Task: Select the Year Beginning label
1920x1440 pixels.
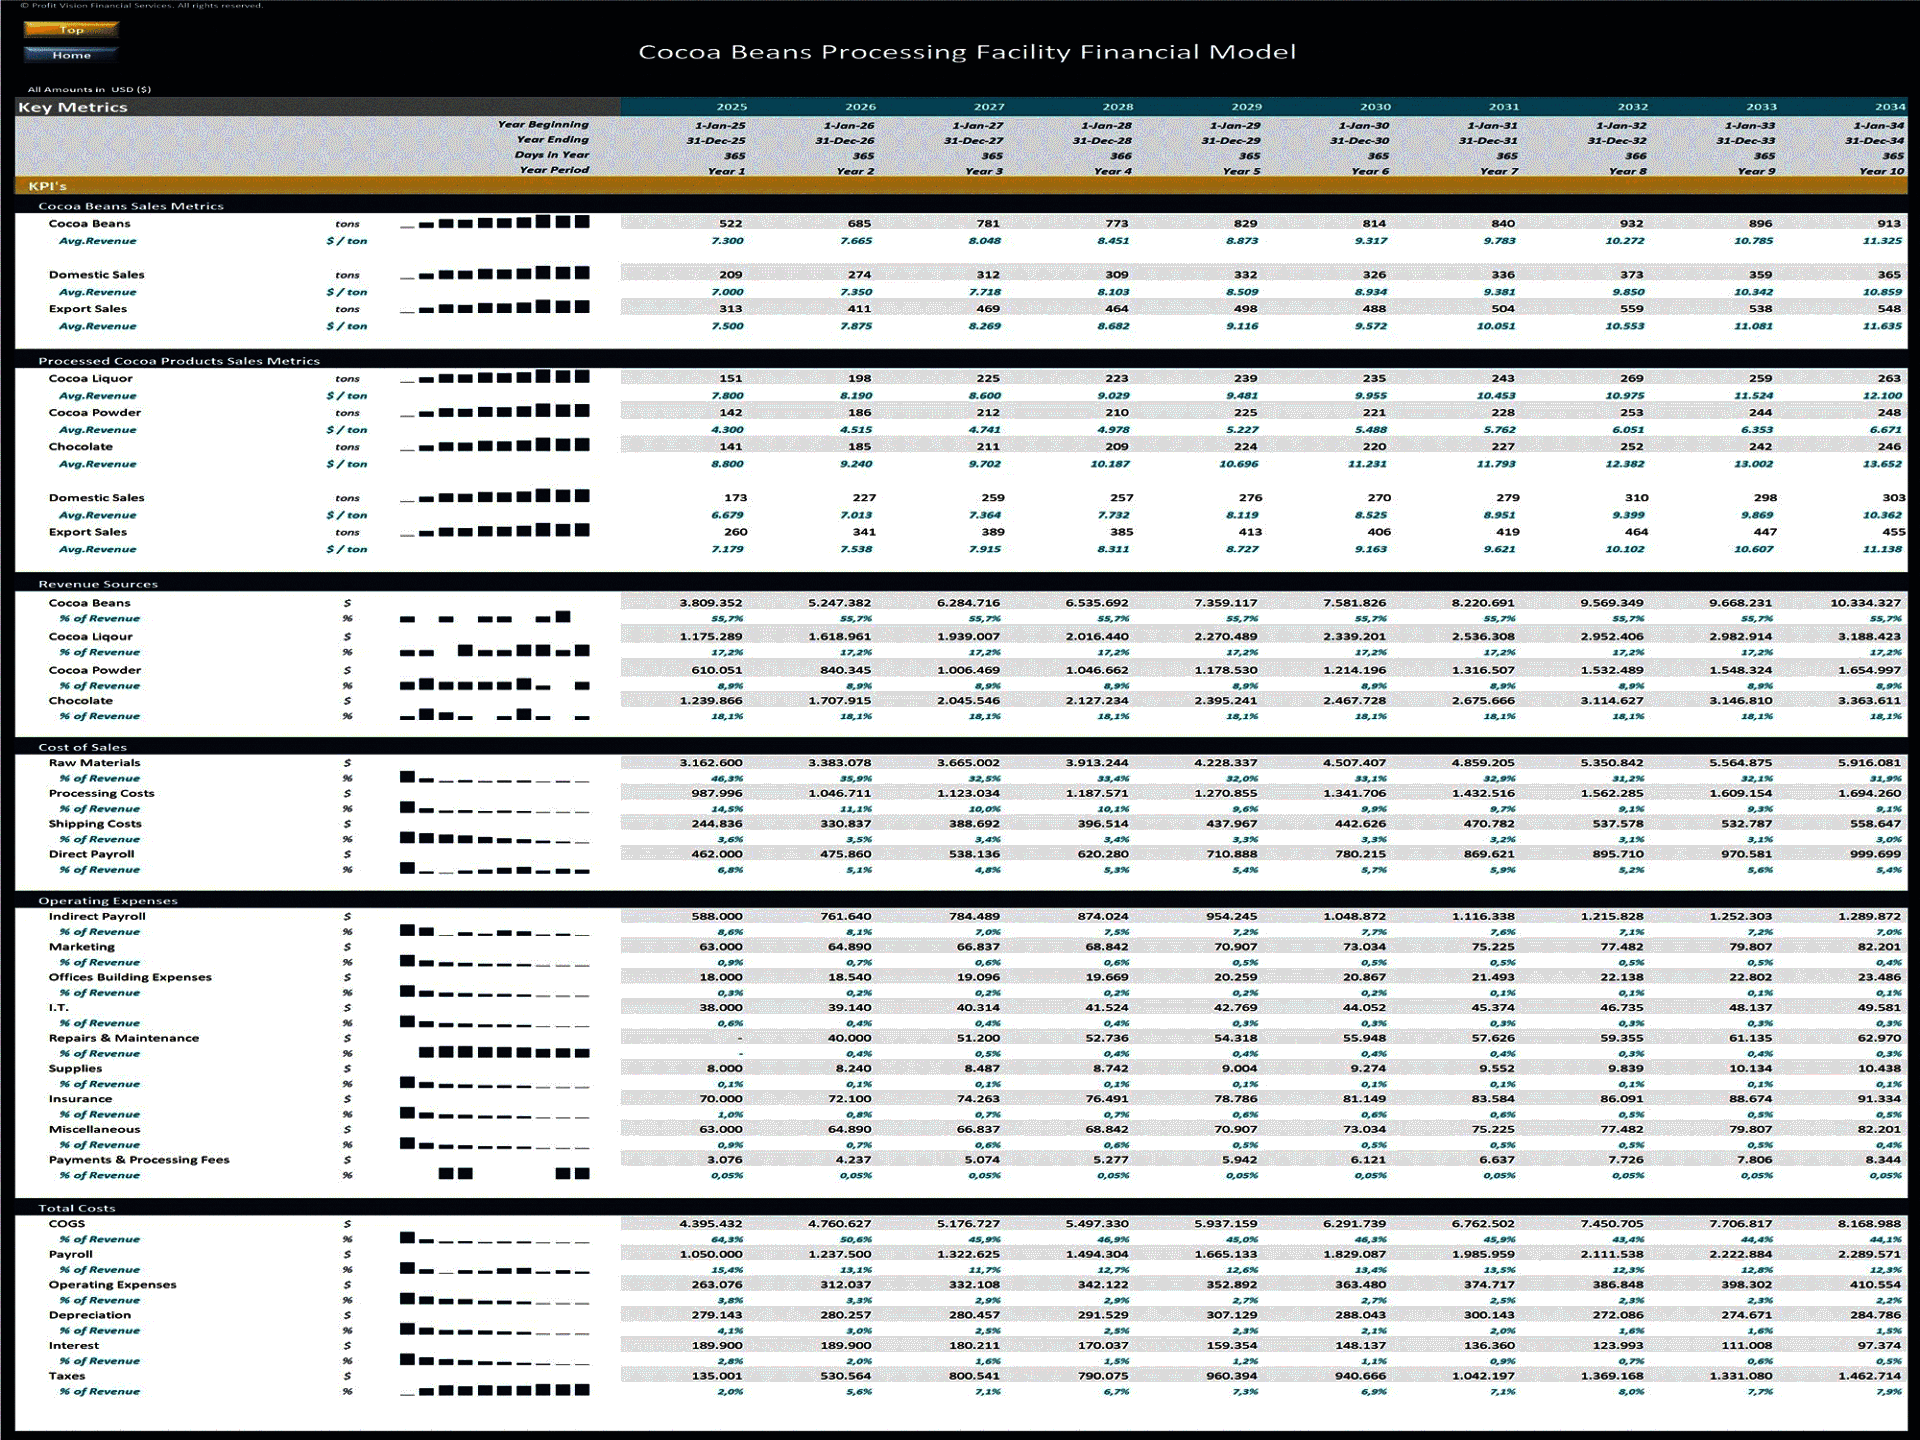Action: point(543,125)
